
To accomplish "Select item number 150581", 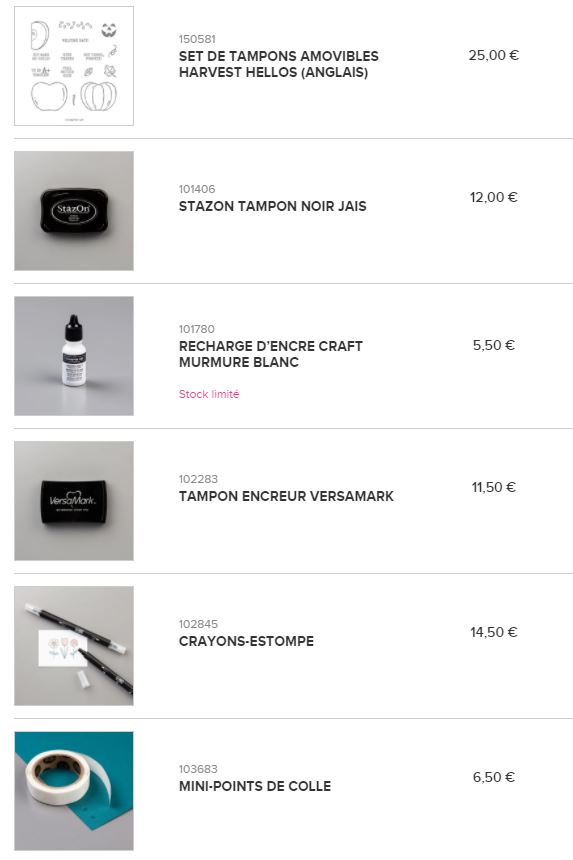I will [x=197, y=39].
